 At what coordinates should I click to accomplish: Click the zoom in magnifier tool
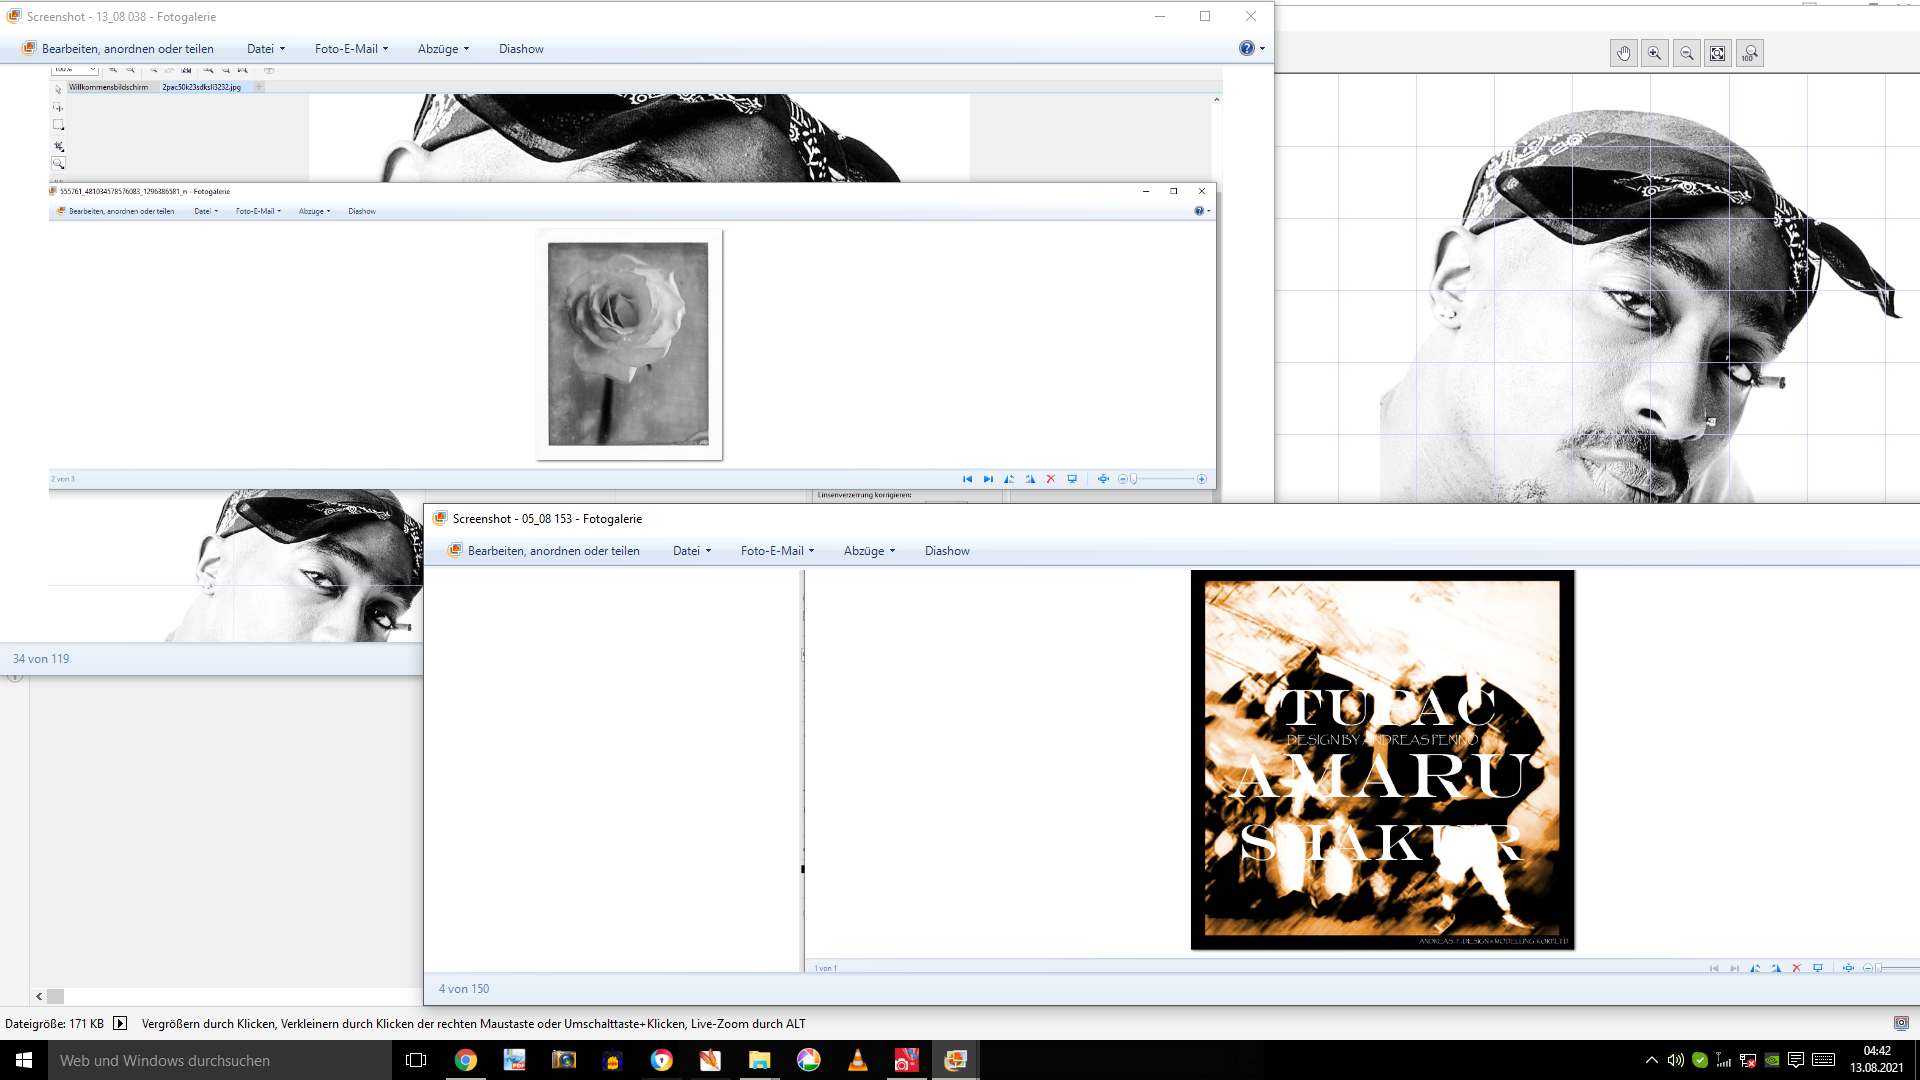point(1655,54)
